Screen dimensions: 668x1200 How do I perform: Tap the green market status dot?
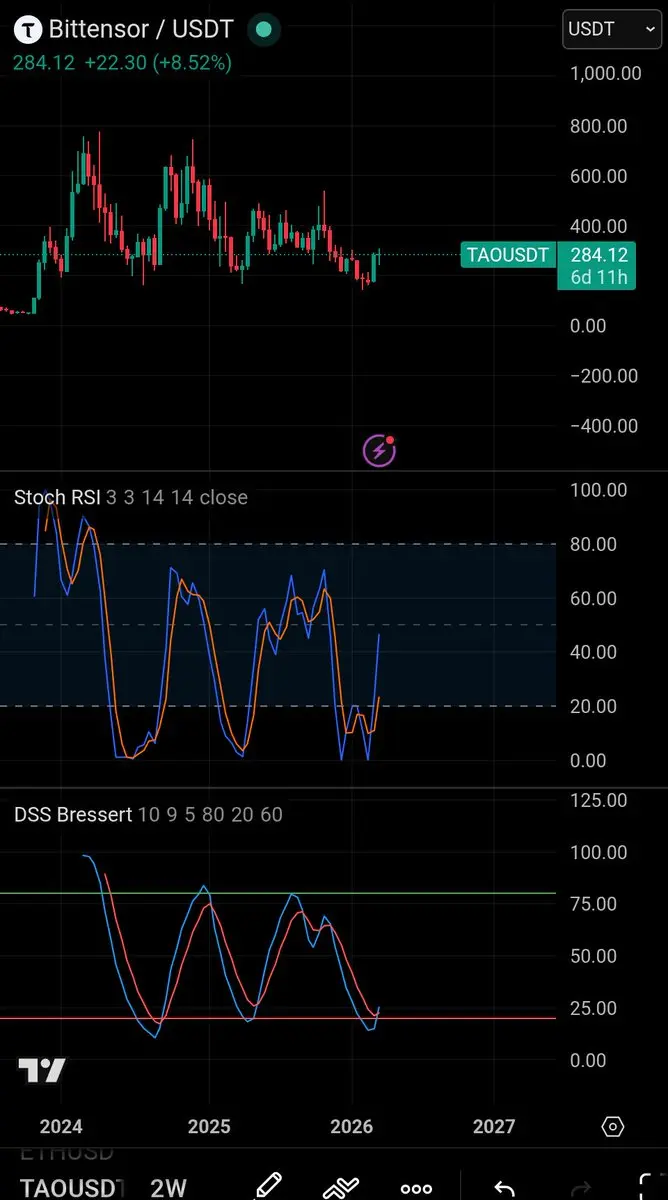(264, 30)
